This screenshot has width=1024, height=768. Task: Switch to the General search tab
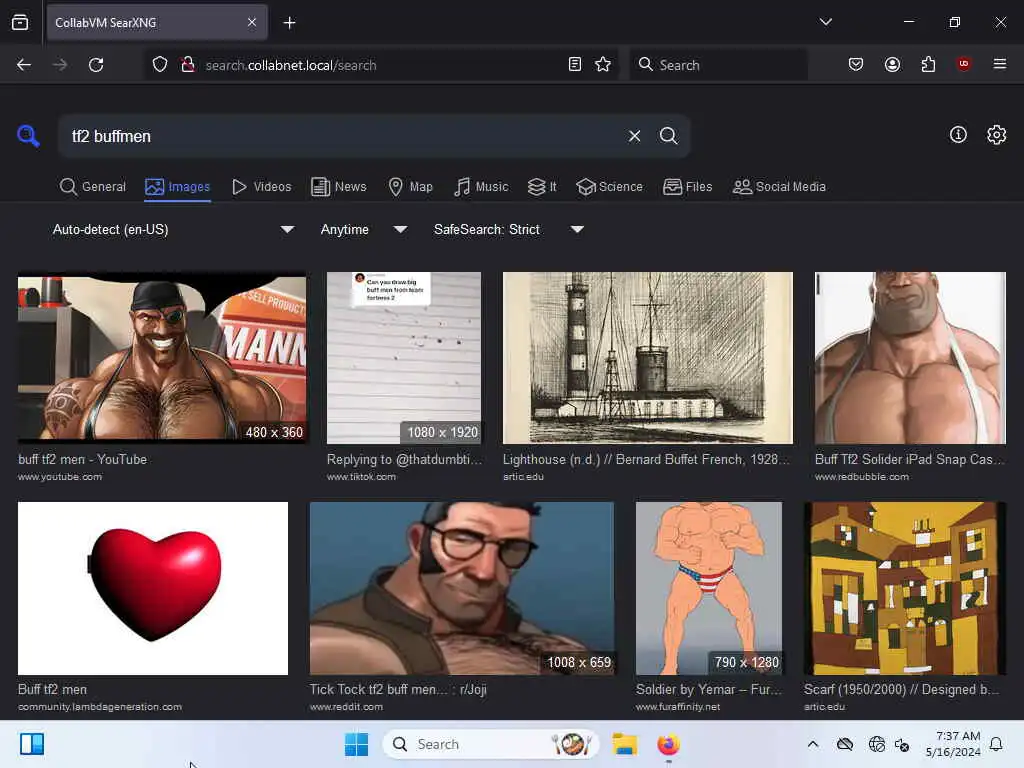click(93, 187)
